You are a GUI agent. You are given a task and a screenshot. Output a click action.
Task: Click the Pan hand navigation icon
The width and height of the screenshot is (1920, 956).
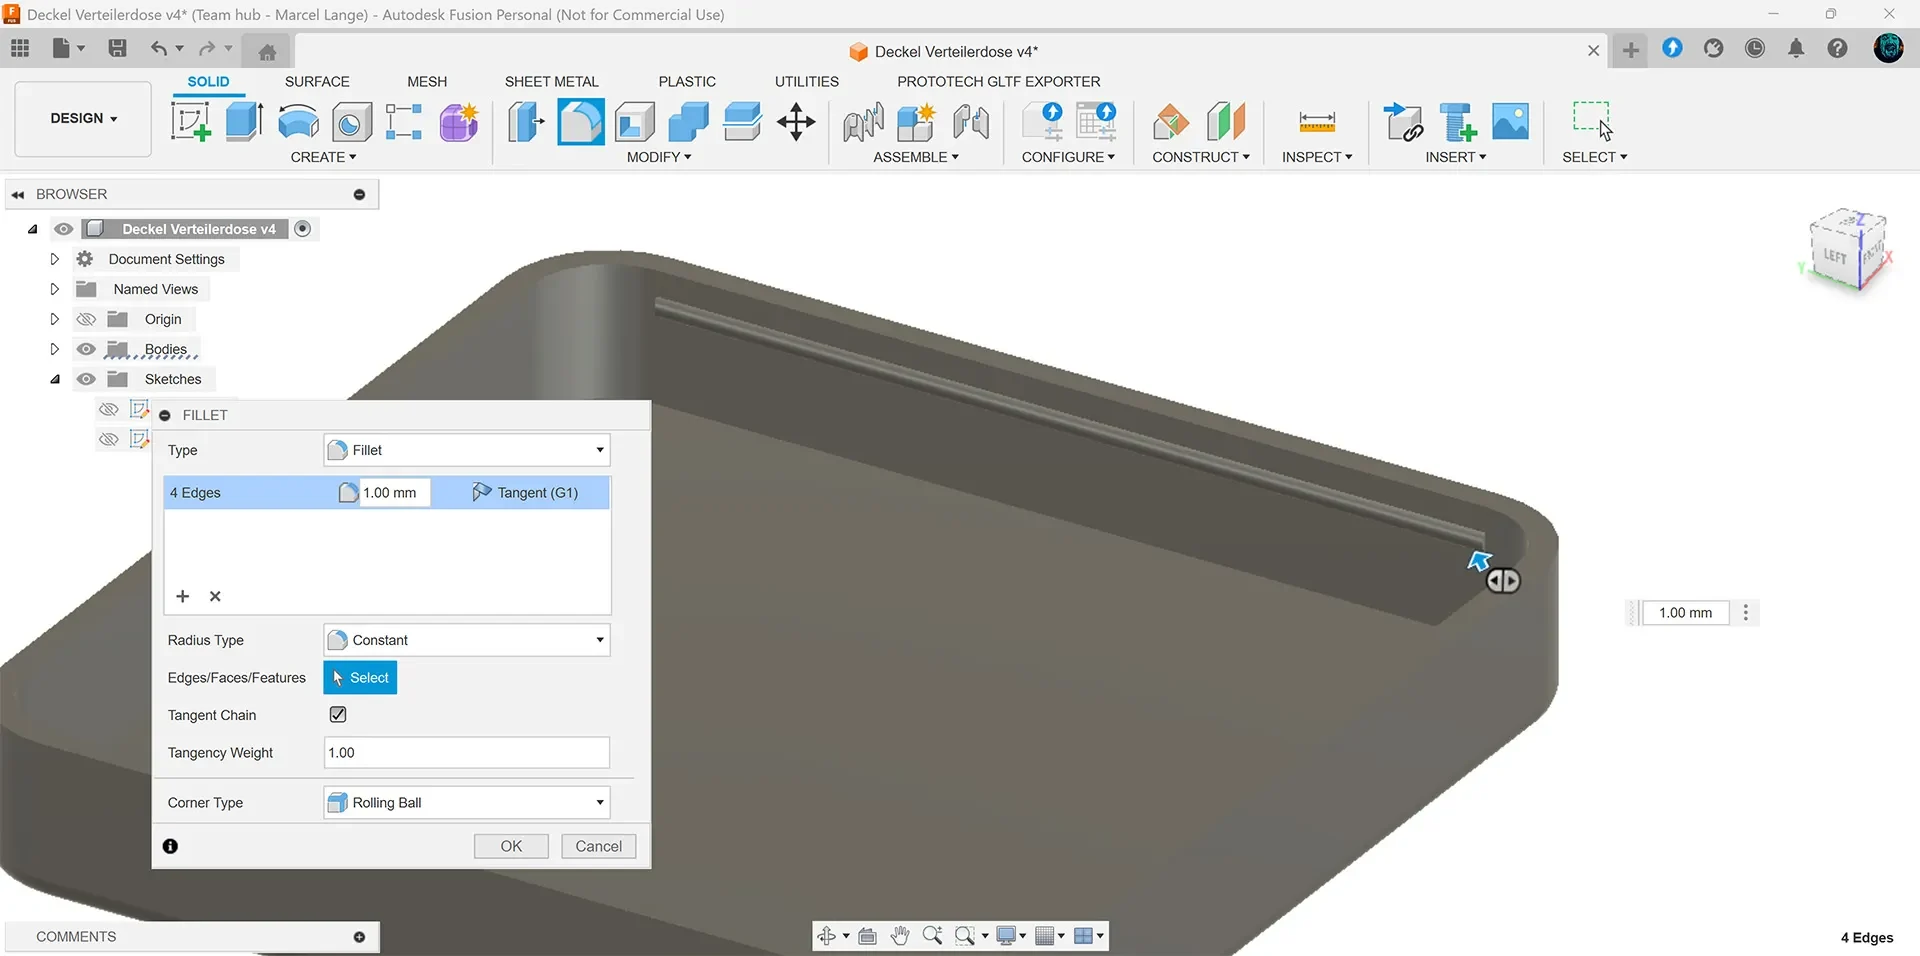[900, 936]
